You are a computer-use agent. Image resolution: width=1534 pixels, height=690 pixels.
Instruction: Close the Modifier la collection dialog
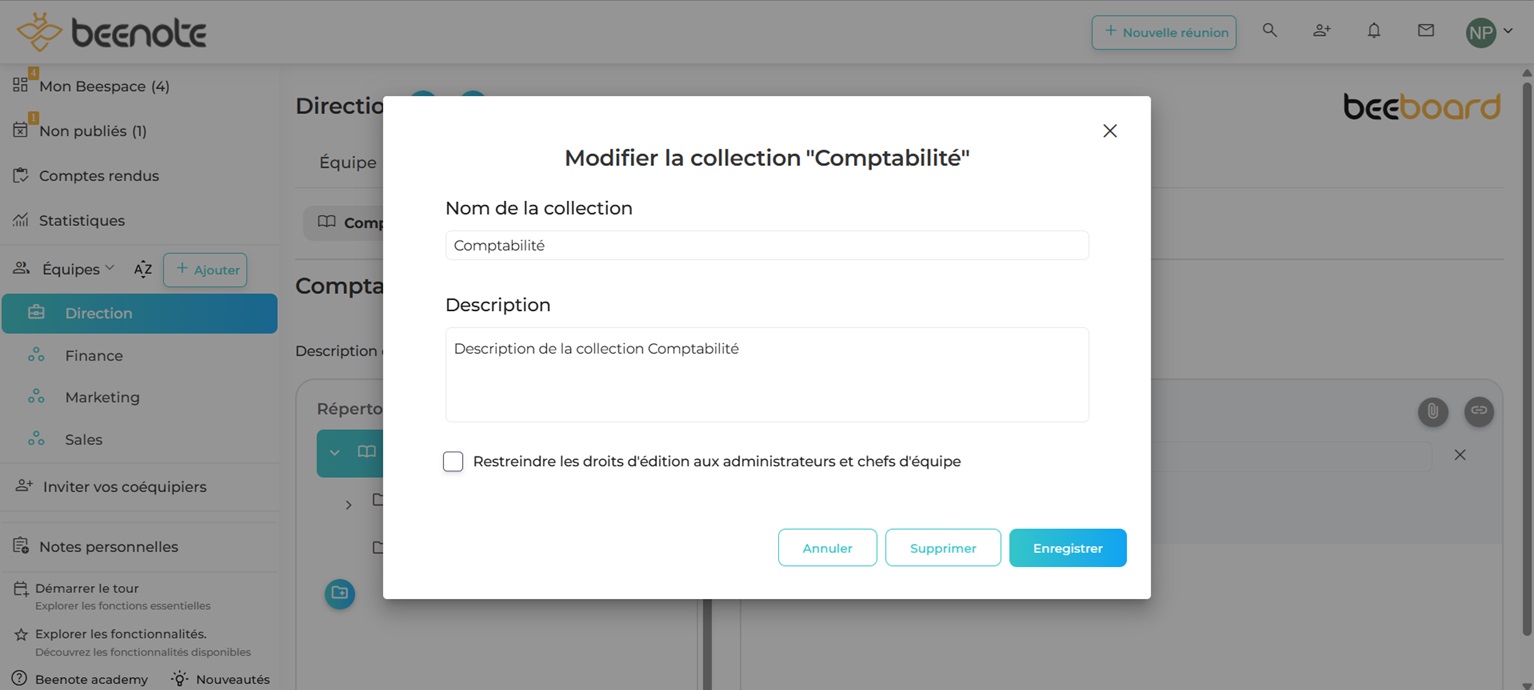tap(1109, 131)
